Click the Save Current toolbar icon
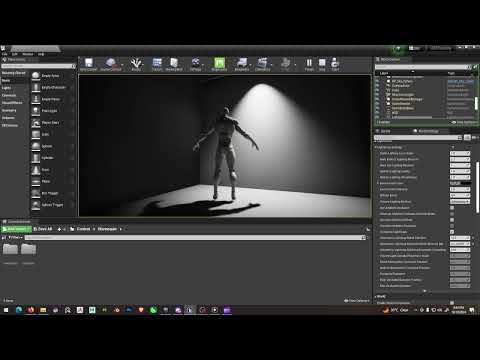The width and height of the screenshot is (480, 360). [88, 63]
